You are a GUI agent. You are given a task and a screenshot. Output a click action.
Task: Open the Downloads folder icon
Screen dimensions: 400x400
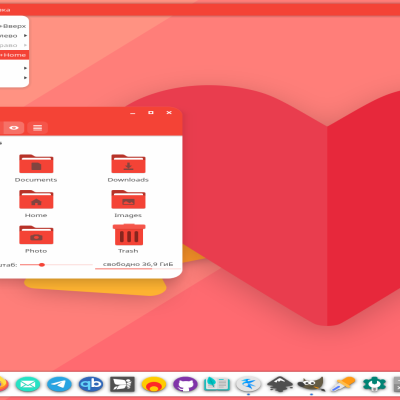coord(128,164)
